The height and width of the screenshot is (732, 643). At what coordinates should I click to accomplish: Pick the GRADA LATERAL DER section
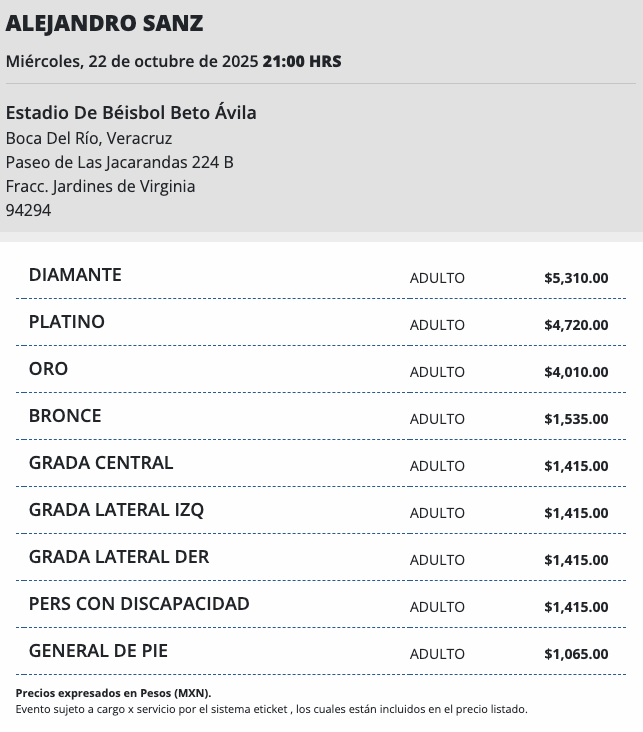click(119, 557)
